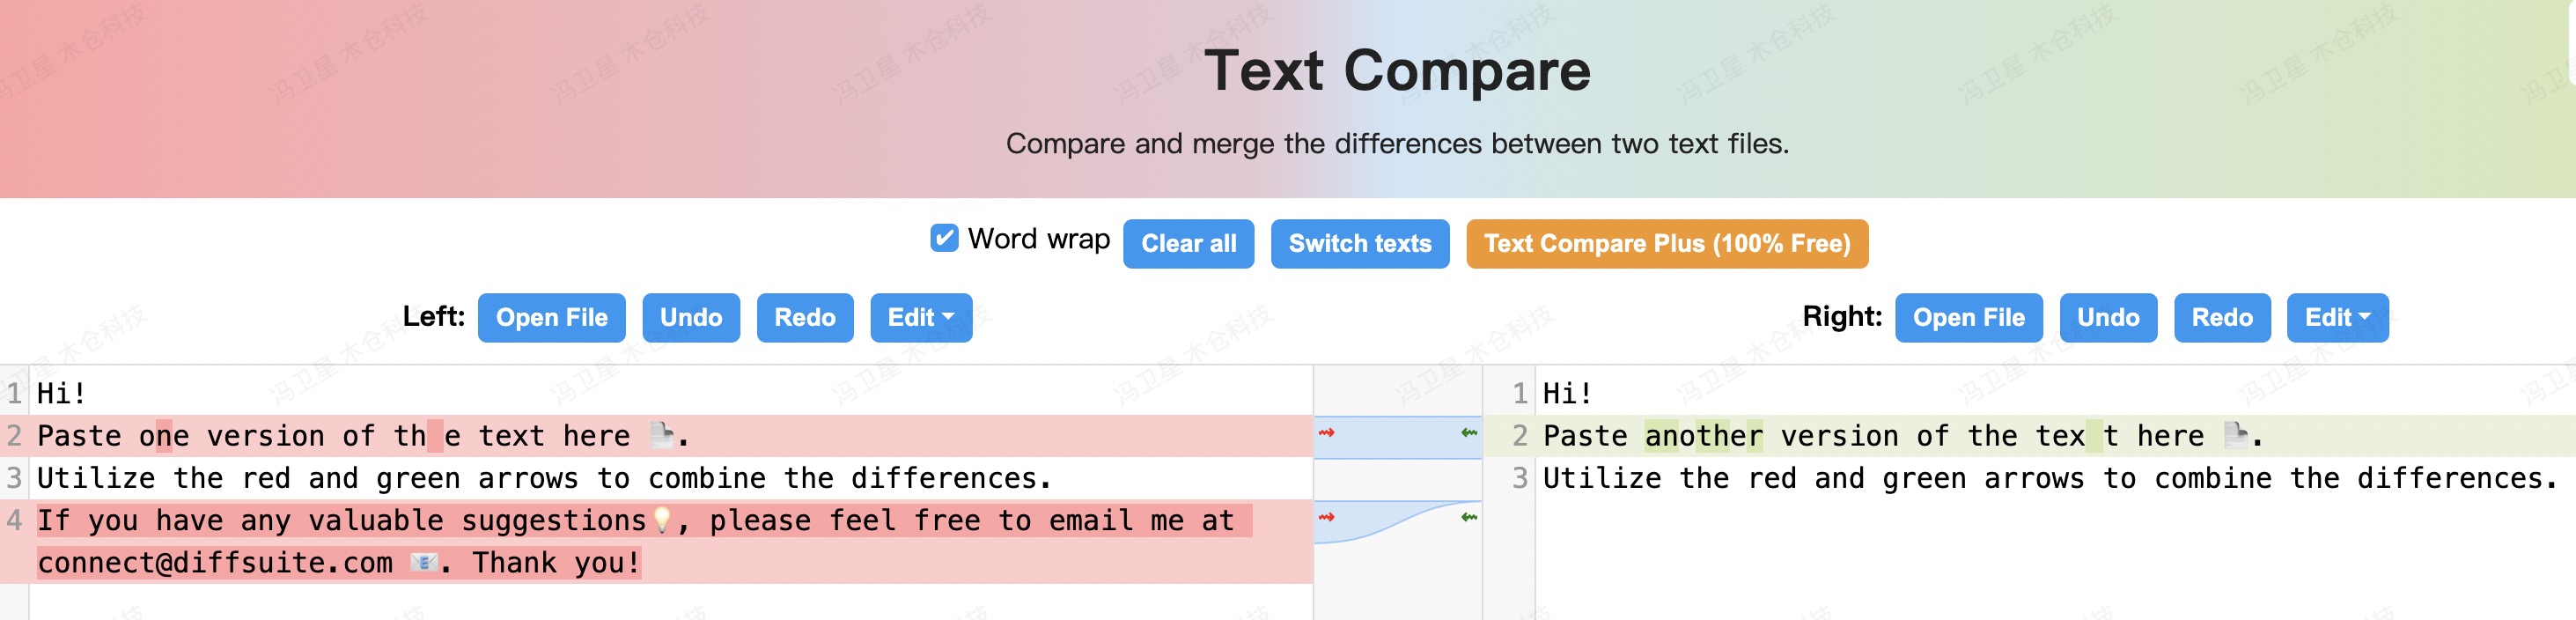Toggle the Word wrap checkbox

944,238
